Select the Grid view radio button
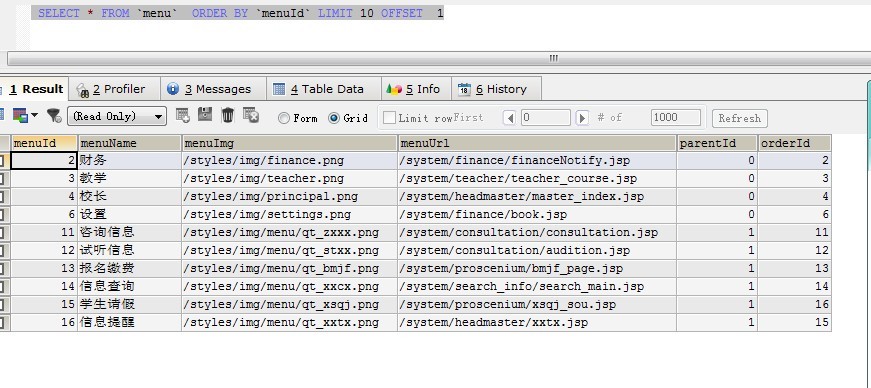The image size is (871, 388). (x=334, y=118)
